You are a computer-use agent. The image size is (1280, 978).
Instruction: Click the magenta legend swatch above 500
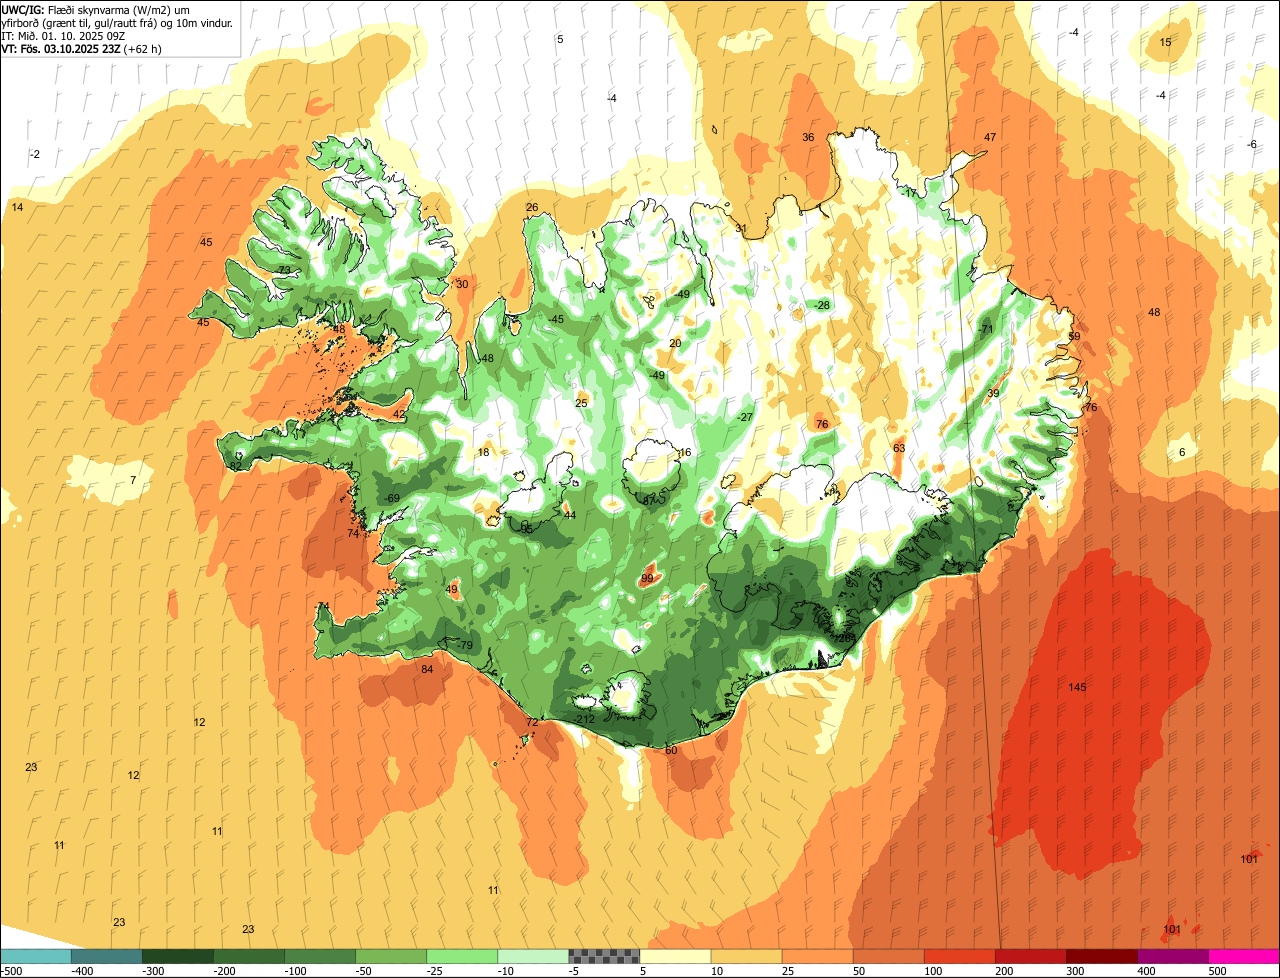[x=1244, y=956]
